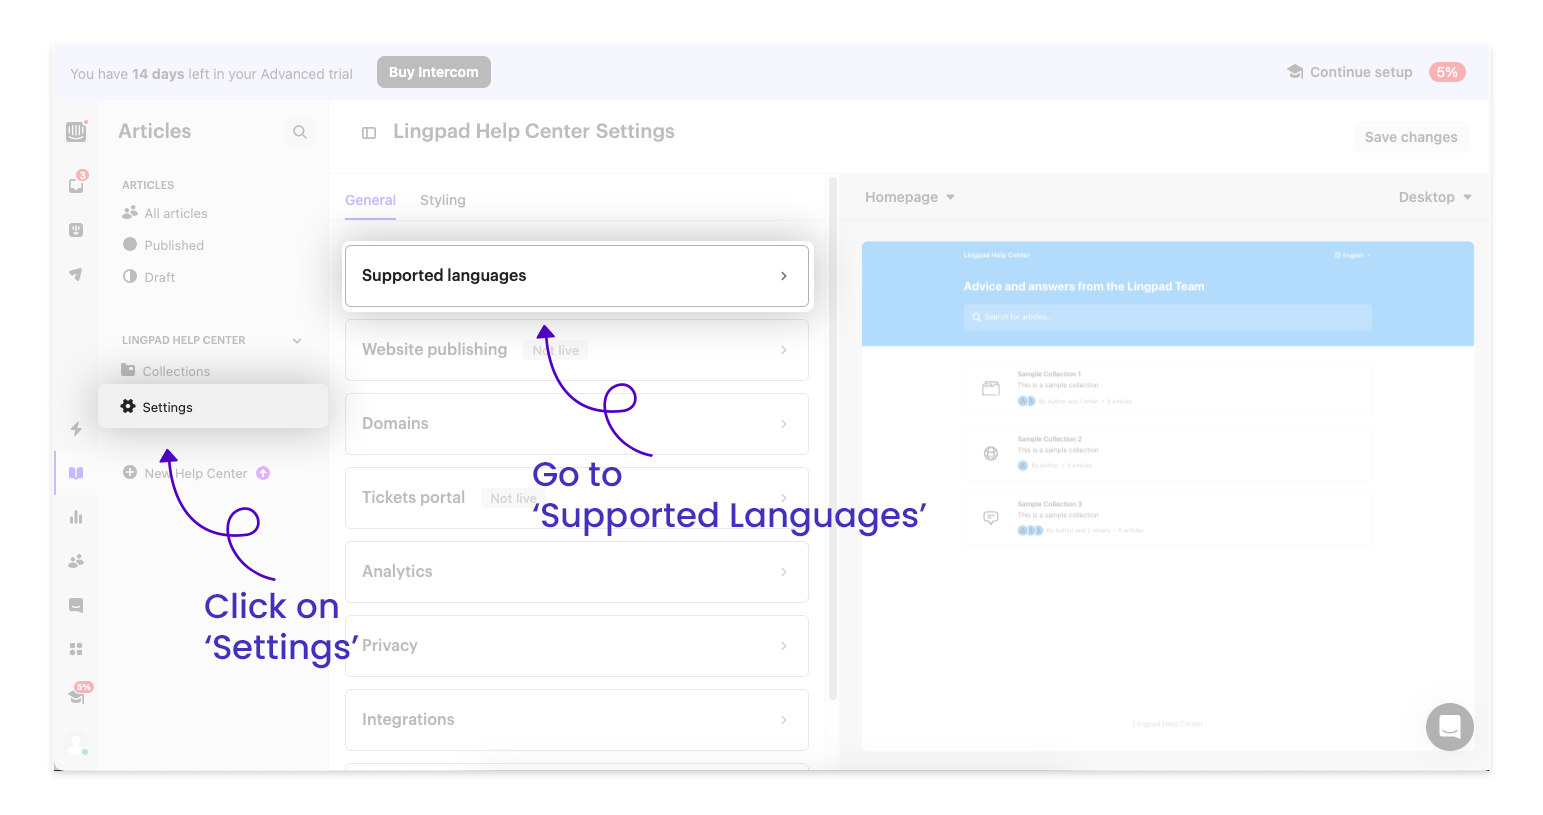Screen dimensions: 1543x815
Task: Click the Buy Intercom button
Action: coord(434,72)
